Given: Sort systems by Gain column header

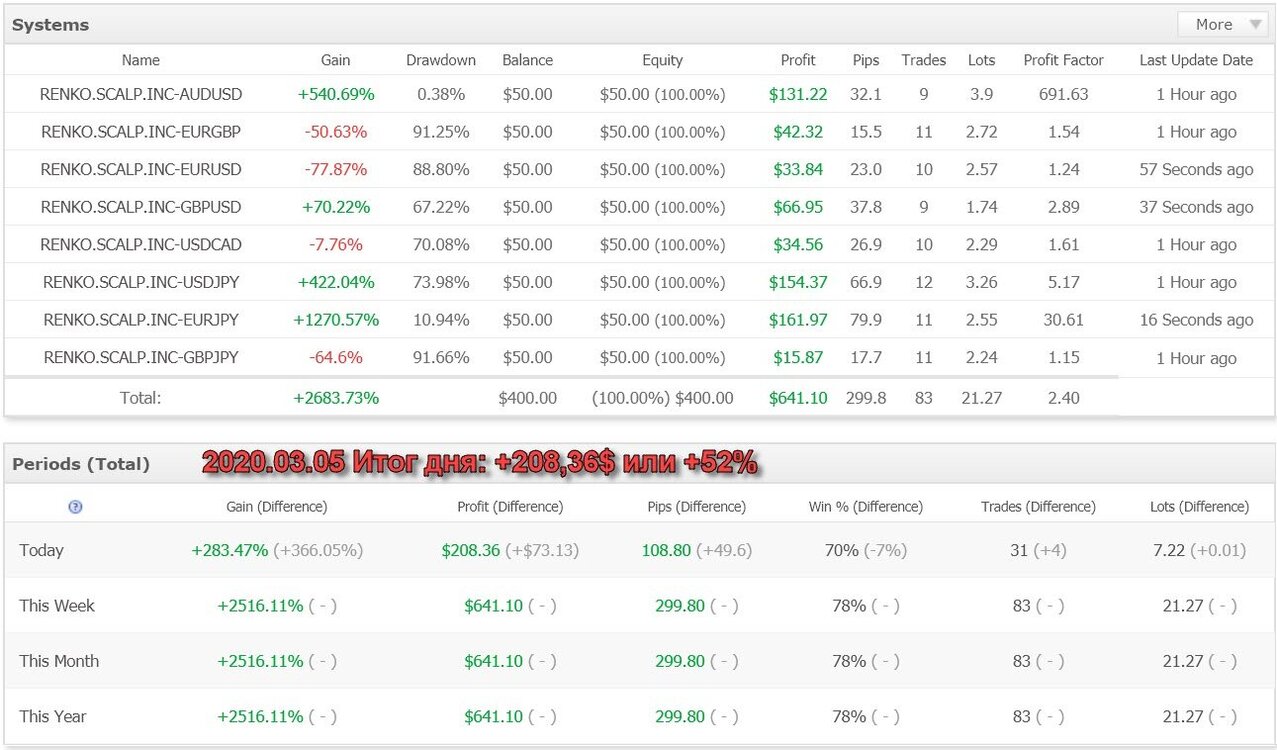Looking at the screenshot, I should [336, 60].
